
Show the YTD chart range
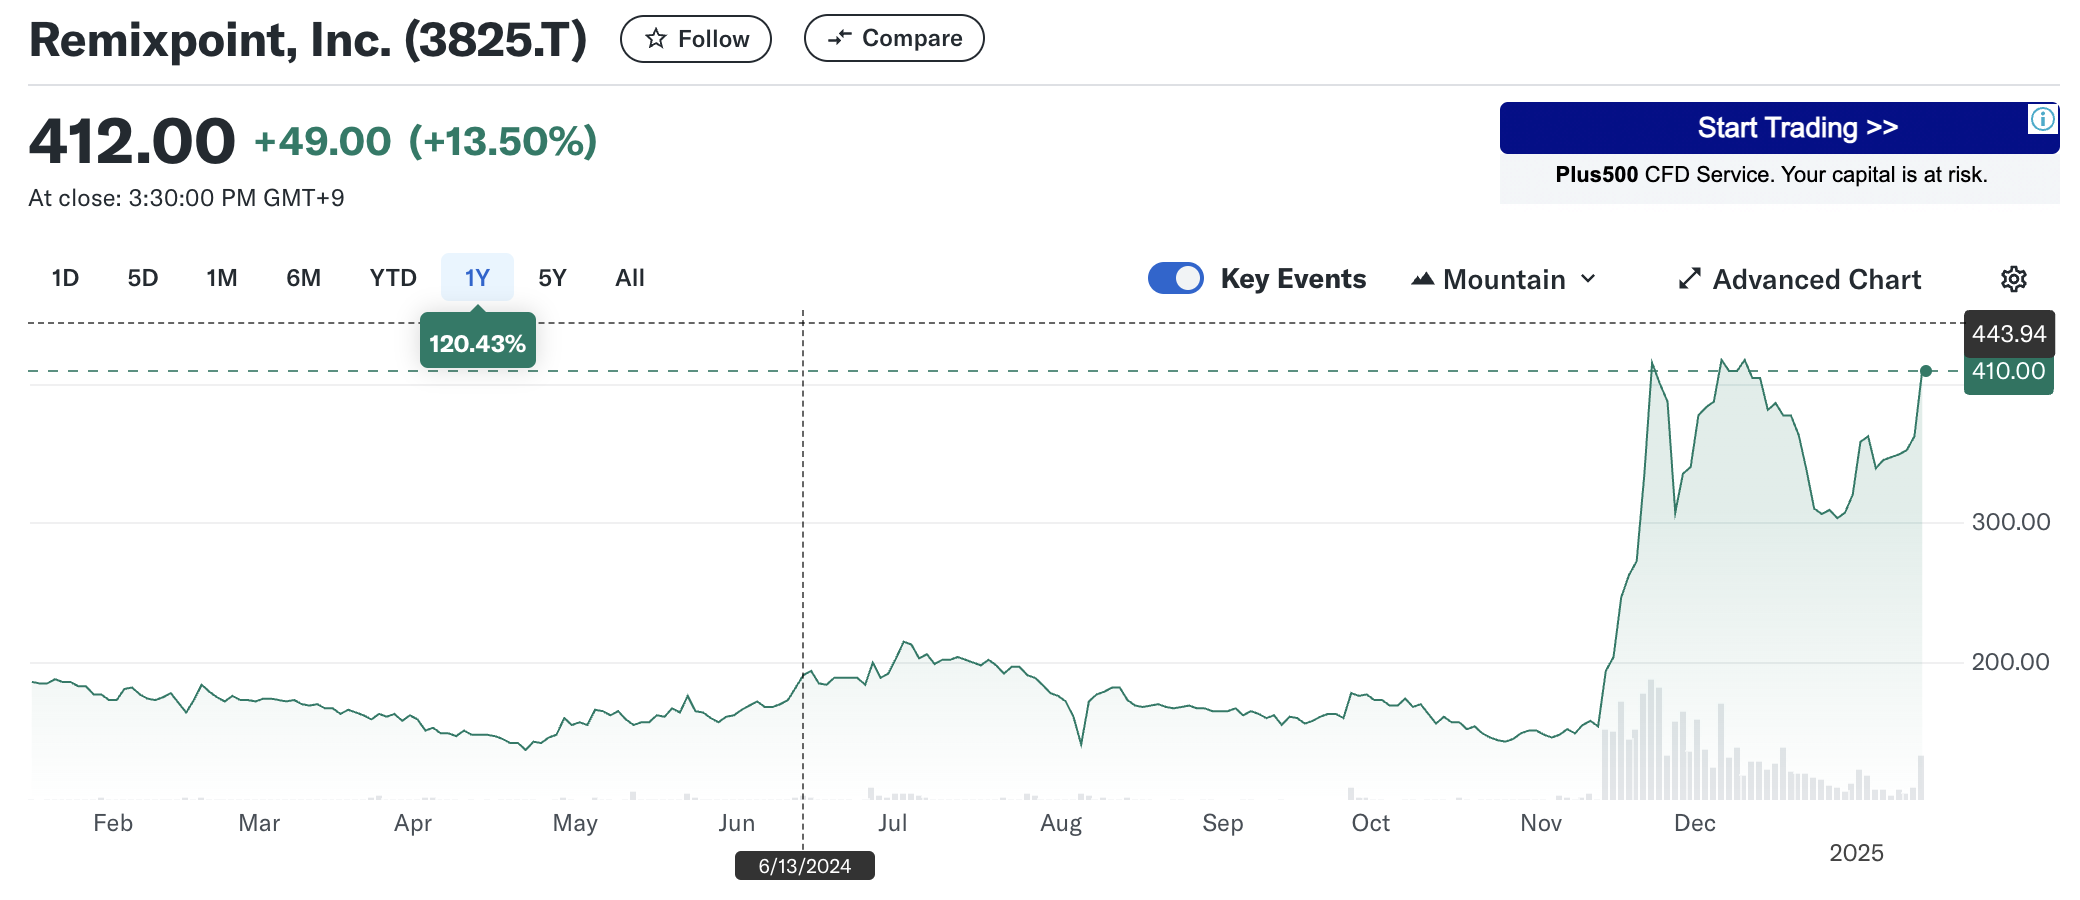point(393,278)
